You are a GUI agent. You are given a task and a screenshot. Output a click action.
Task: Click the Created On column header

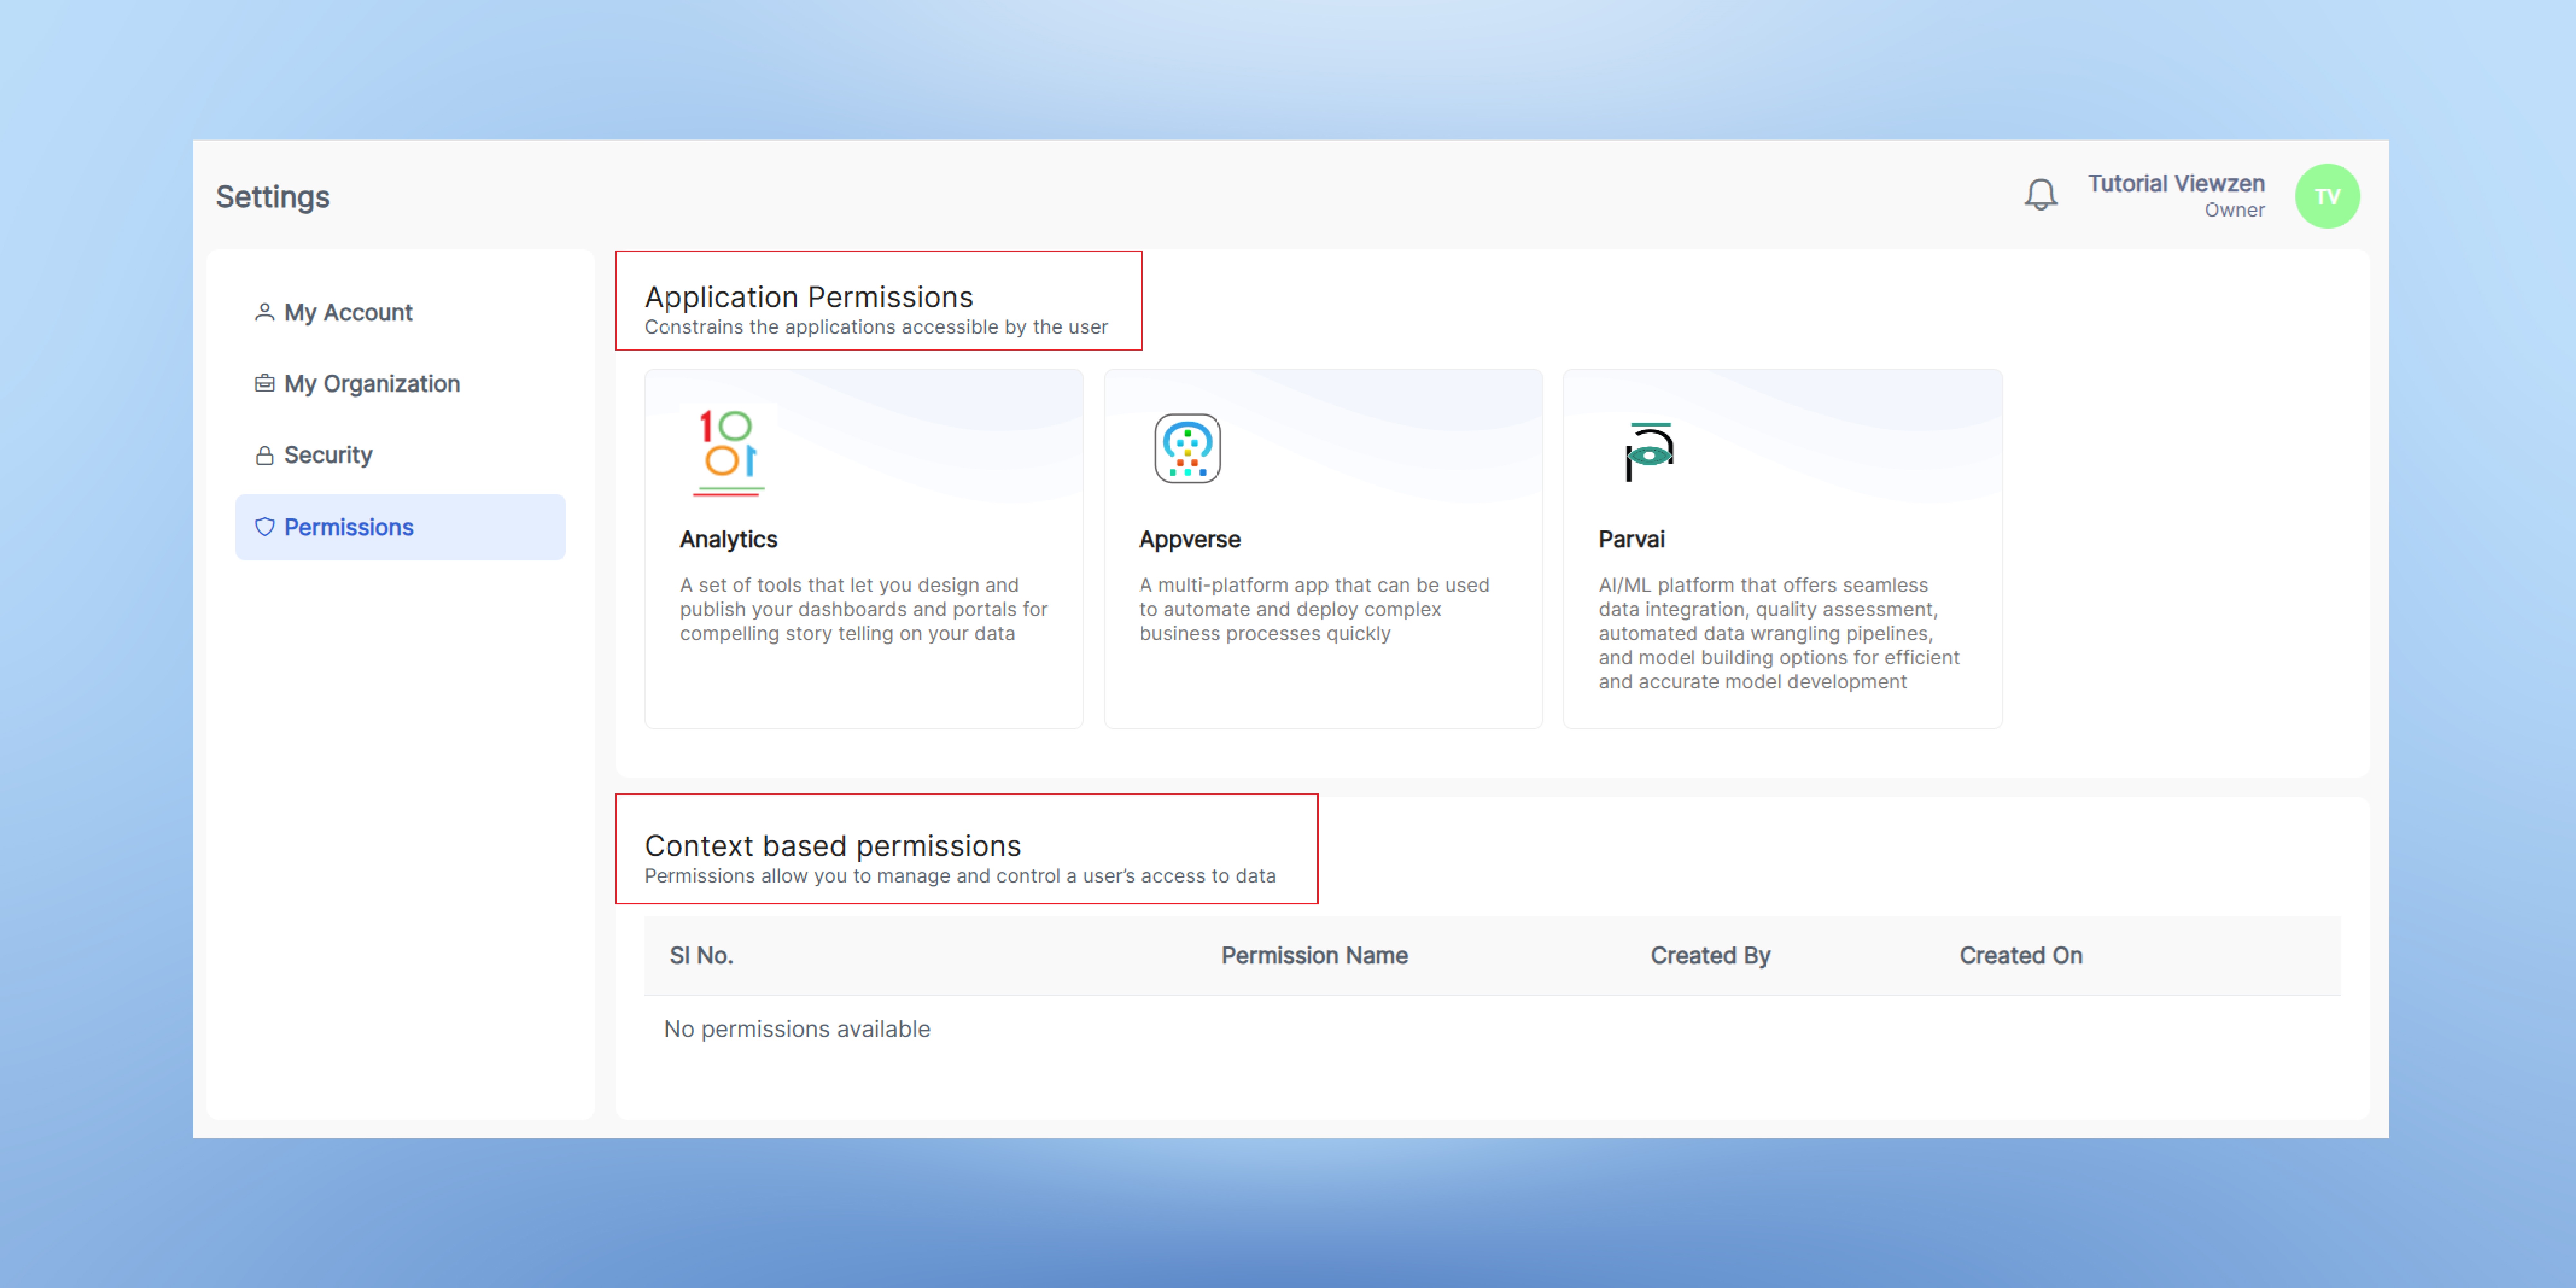pyautogui.click(x=2020, y=955)
